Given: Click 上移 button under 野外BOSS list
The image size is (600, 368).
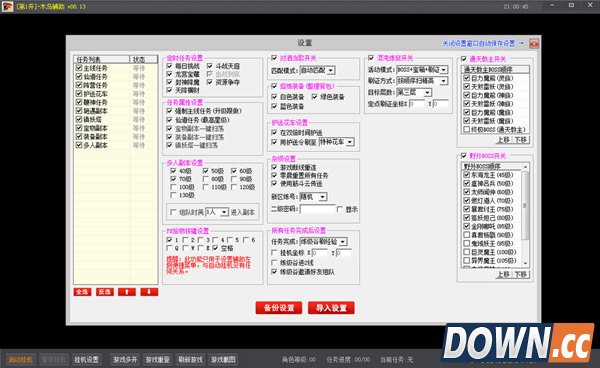Looking at the screenshot, I should click(504, 274).
